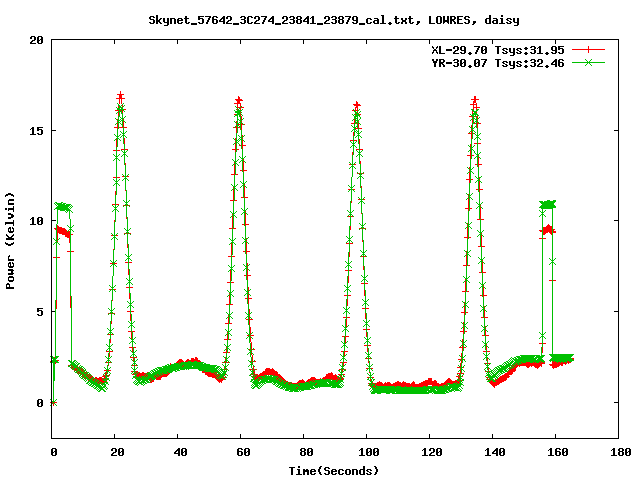Click the x-axis tick label 140

click(495, 452)
